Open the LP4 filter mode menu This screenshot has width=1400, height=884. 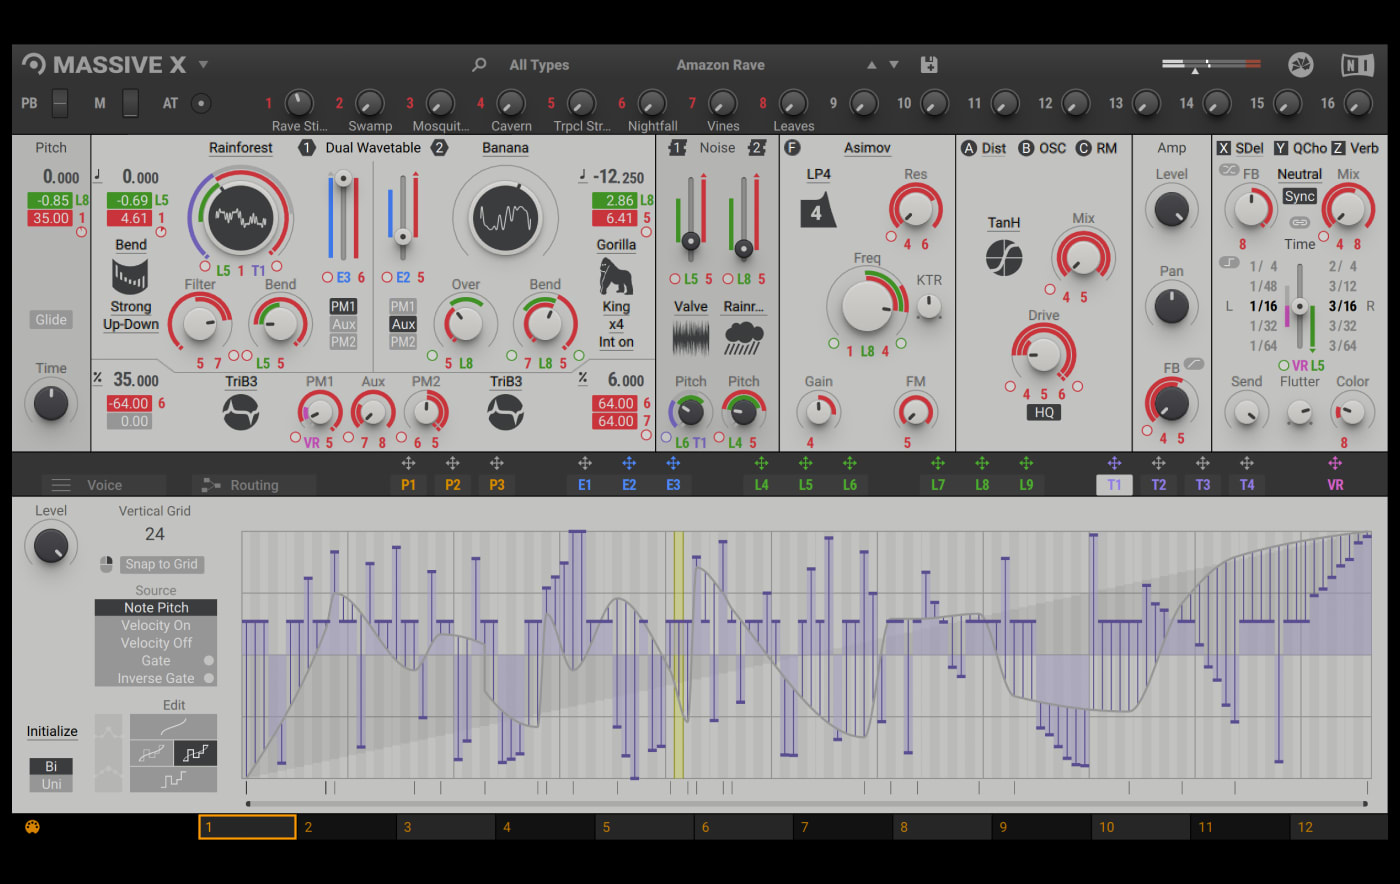point(818,174)
